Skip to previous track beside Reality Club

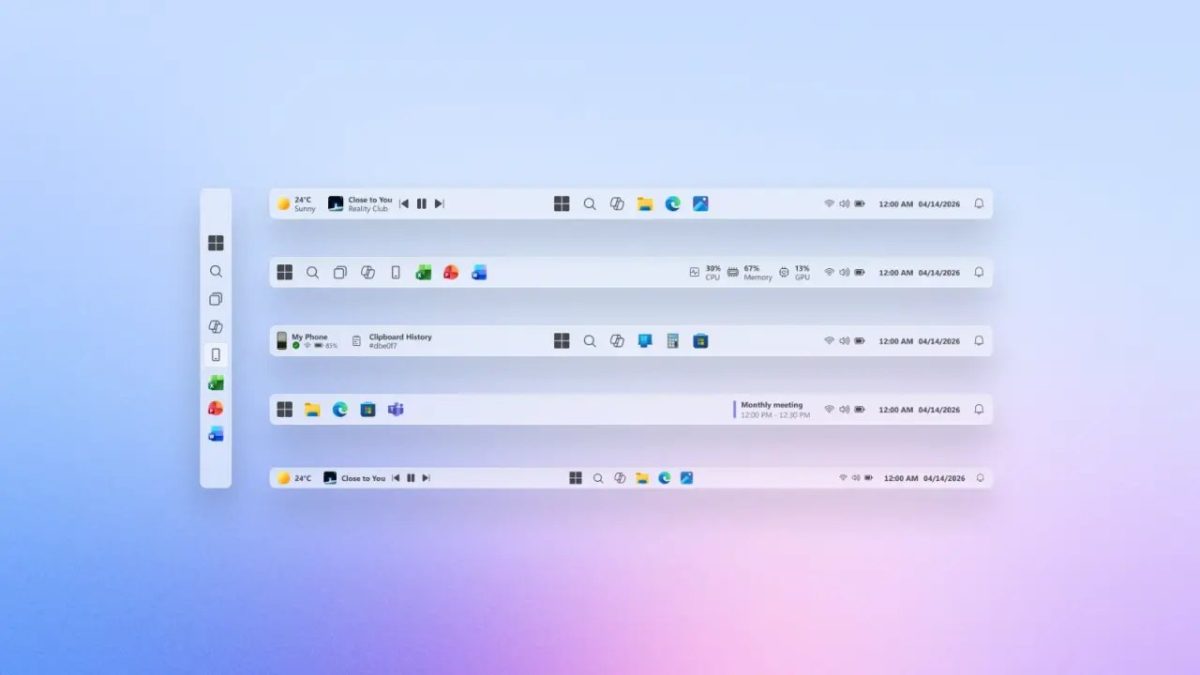(x=404, y=204)
